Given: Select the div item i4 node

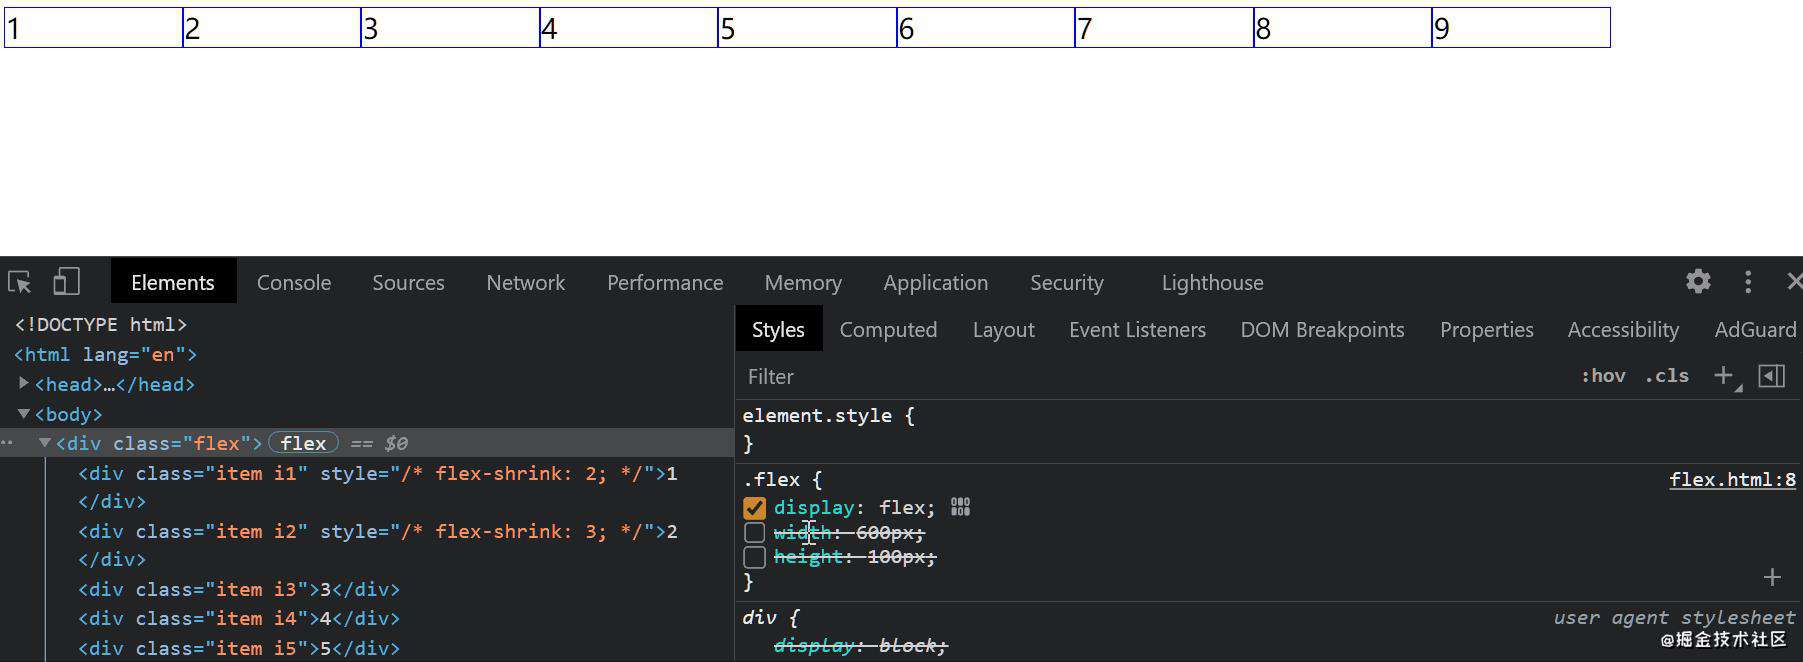Looking at the screenshot, I should (239, 618).
